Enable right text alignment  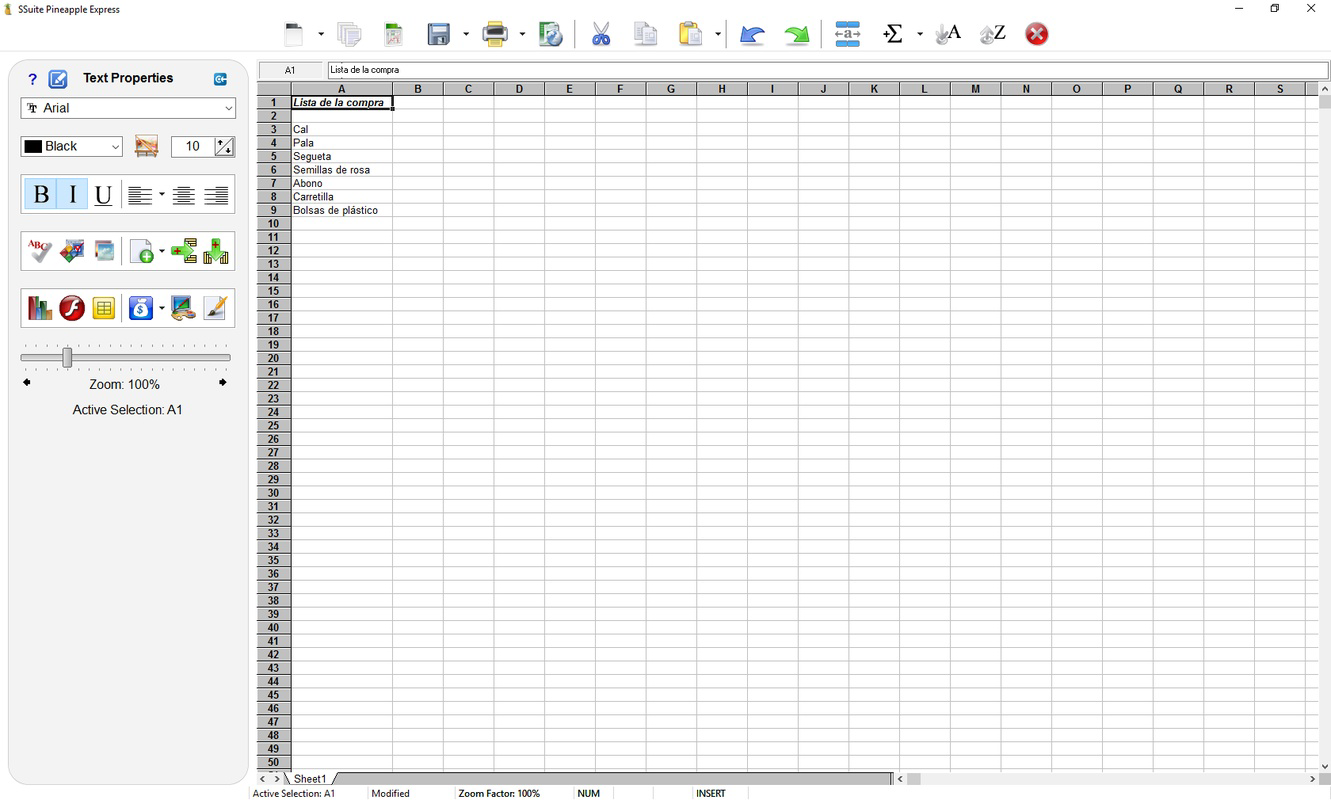216,196
